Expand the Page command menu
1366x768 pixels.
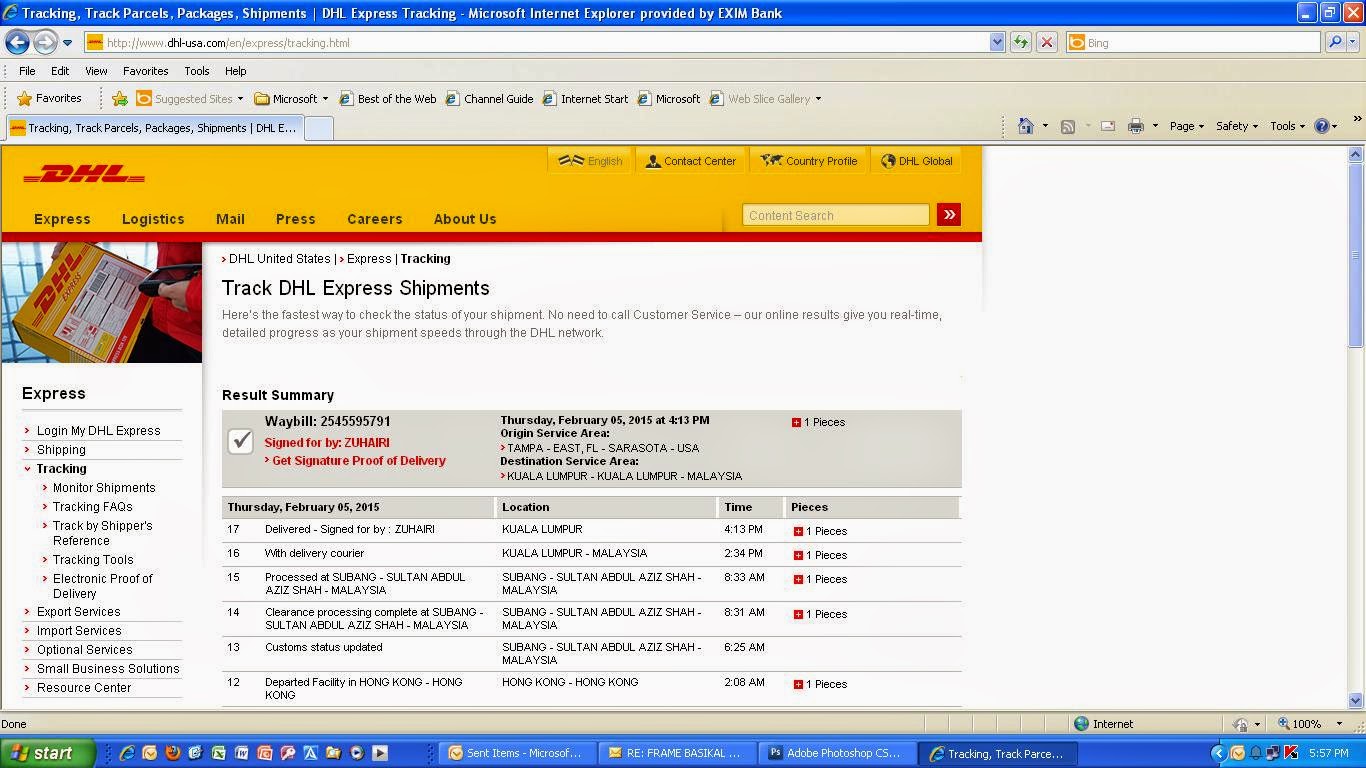(1187, 126)
